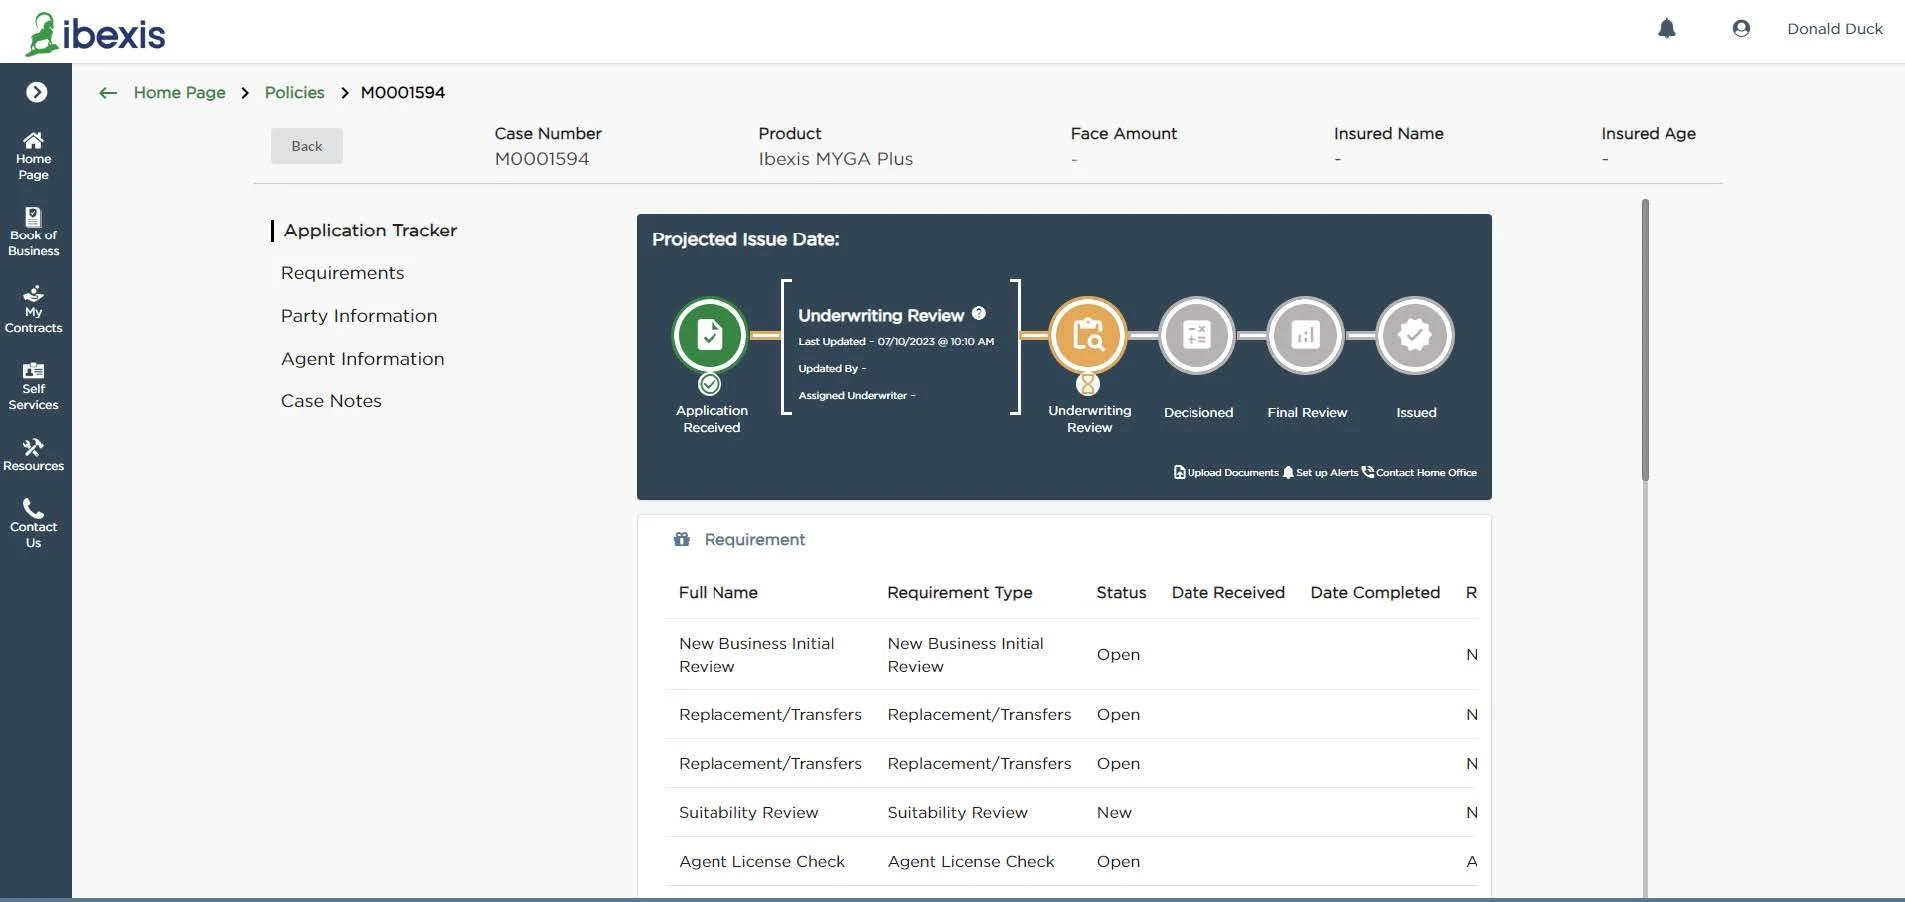
Task: Select the Requirements tab
Action: pyautogui.click(x=342, y=273)
